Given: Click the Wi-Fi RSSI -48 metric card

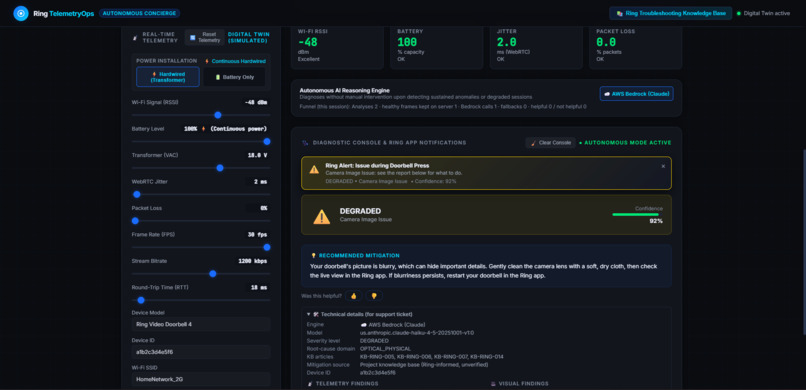Looking at the screenshot, I should [x=337, y=47].
